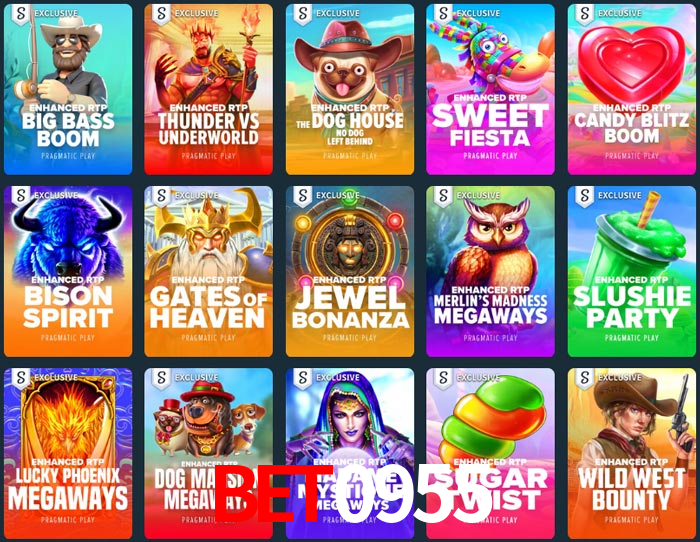Open Candy Blitz Boom game card
This screenshot has height=542, width=700.
pyautogui.click(x=632, y=89)
